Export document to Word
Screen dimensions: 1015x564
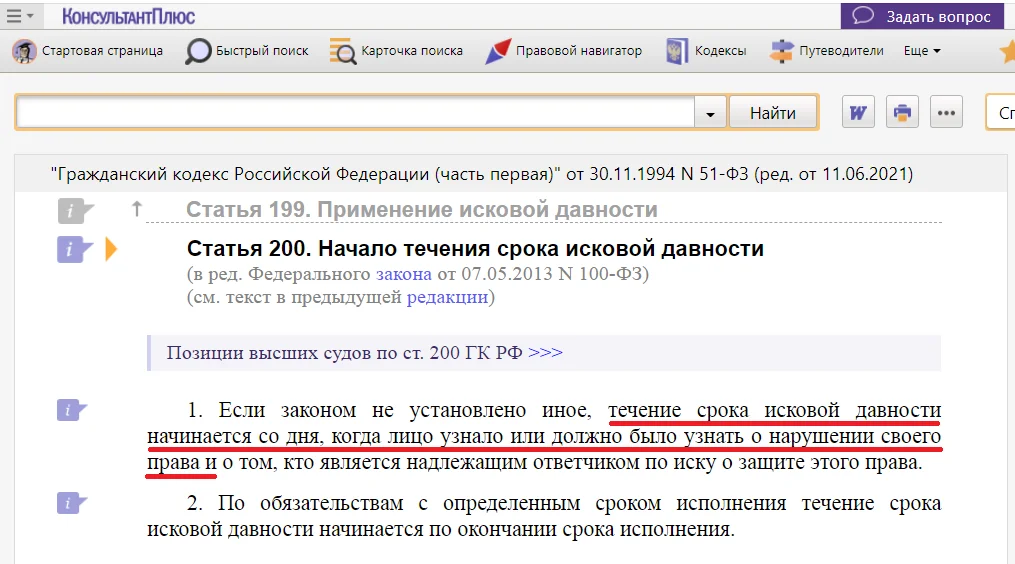[x=858, y=113]
